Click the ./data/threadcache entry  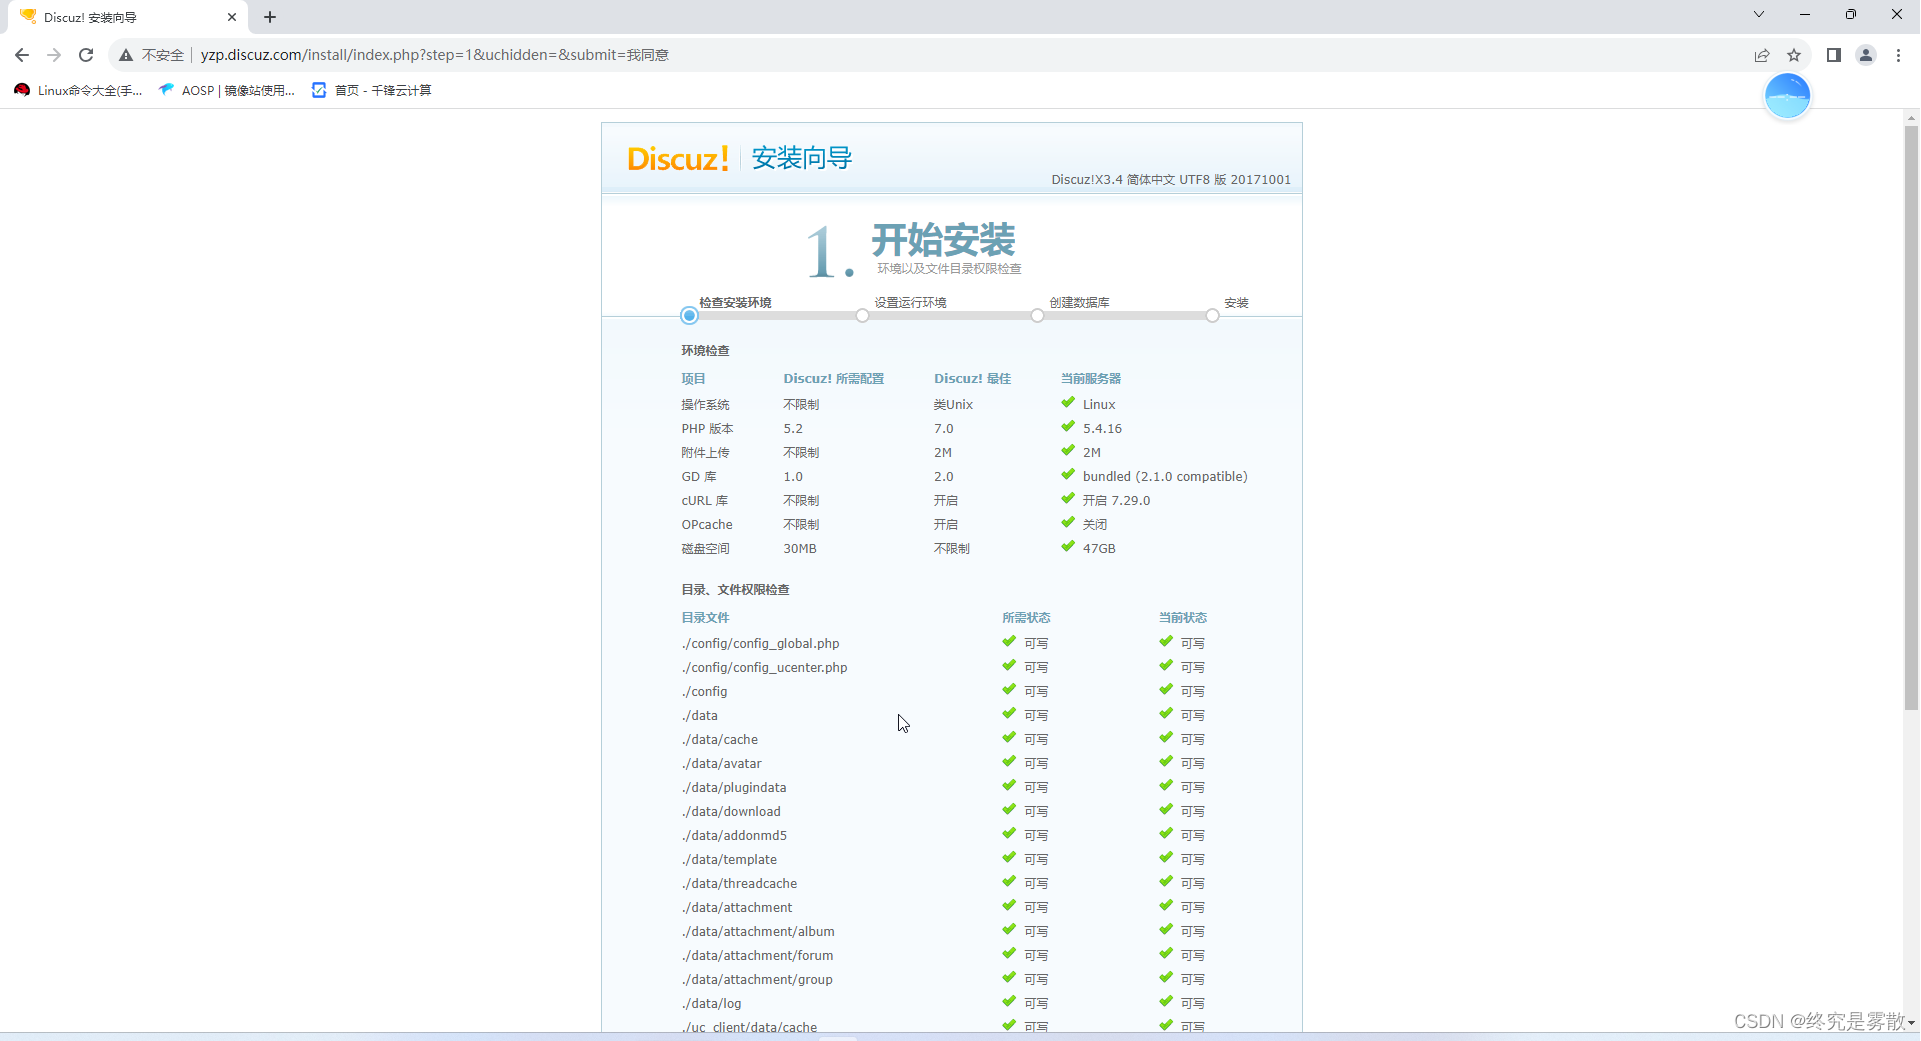pyautogui.click(x=740, y=884)
